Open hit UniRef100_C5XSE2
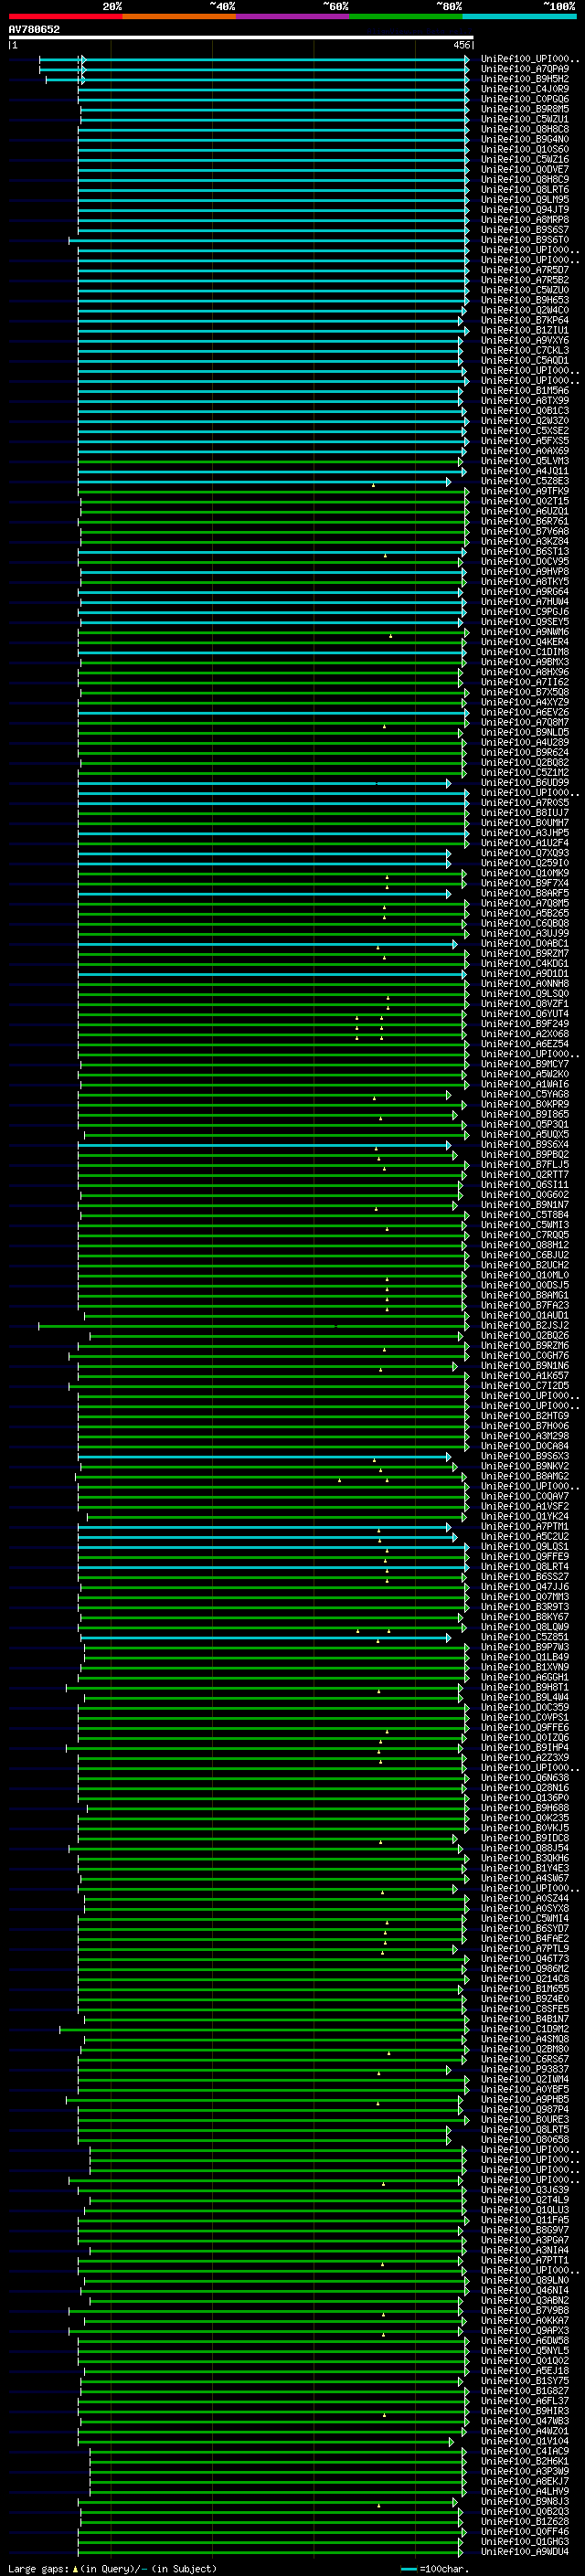Image resolution: width=585 pixels, height=2576 pixels. [525, 431]
